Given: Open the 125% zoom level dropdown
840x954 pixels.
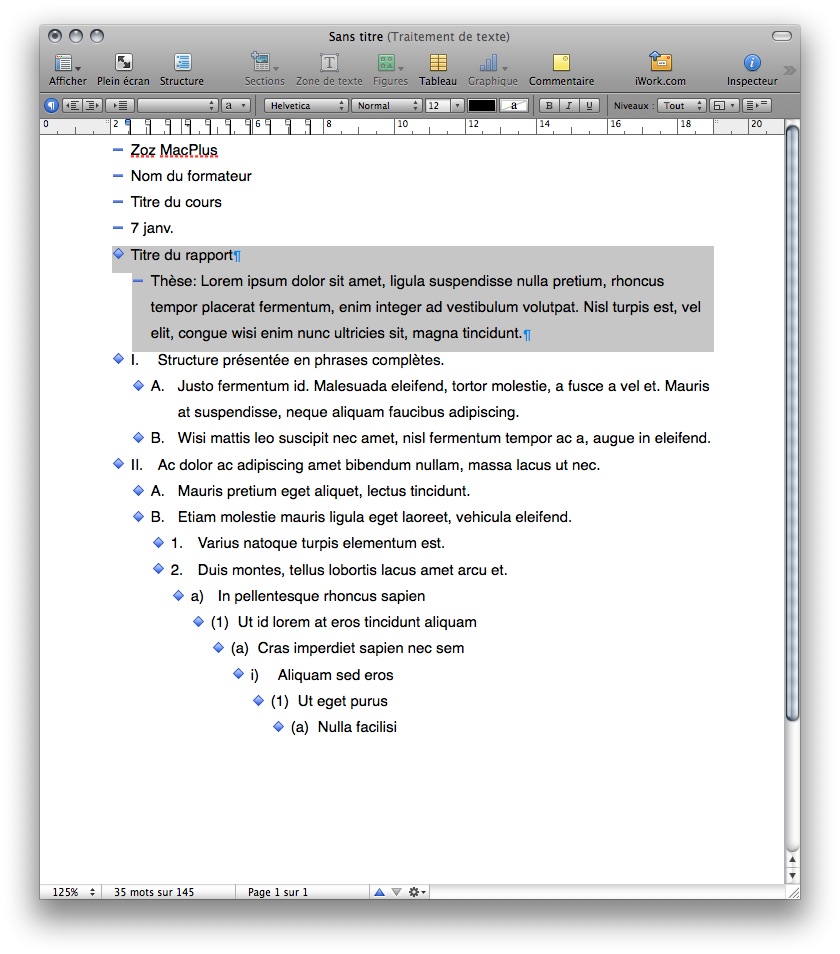Looking at the screenshot, I should pyautogui.click(x=73, y=892).
